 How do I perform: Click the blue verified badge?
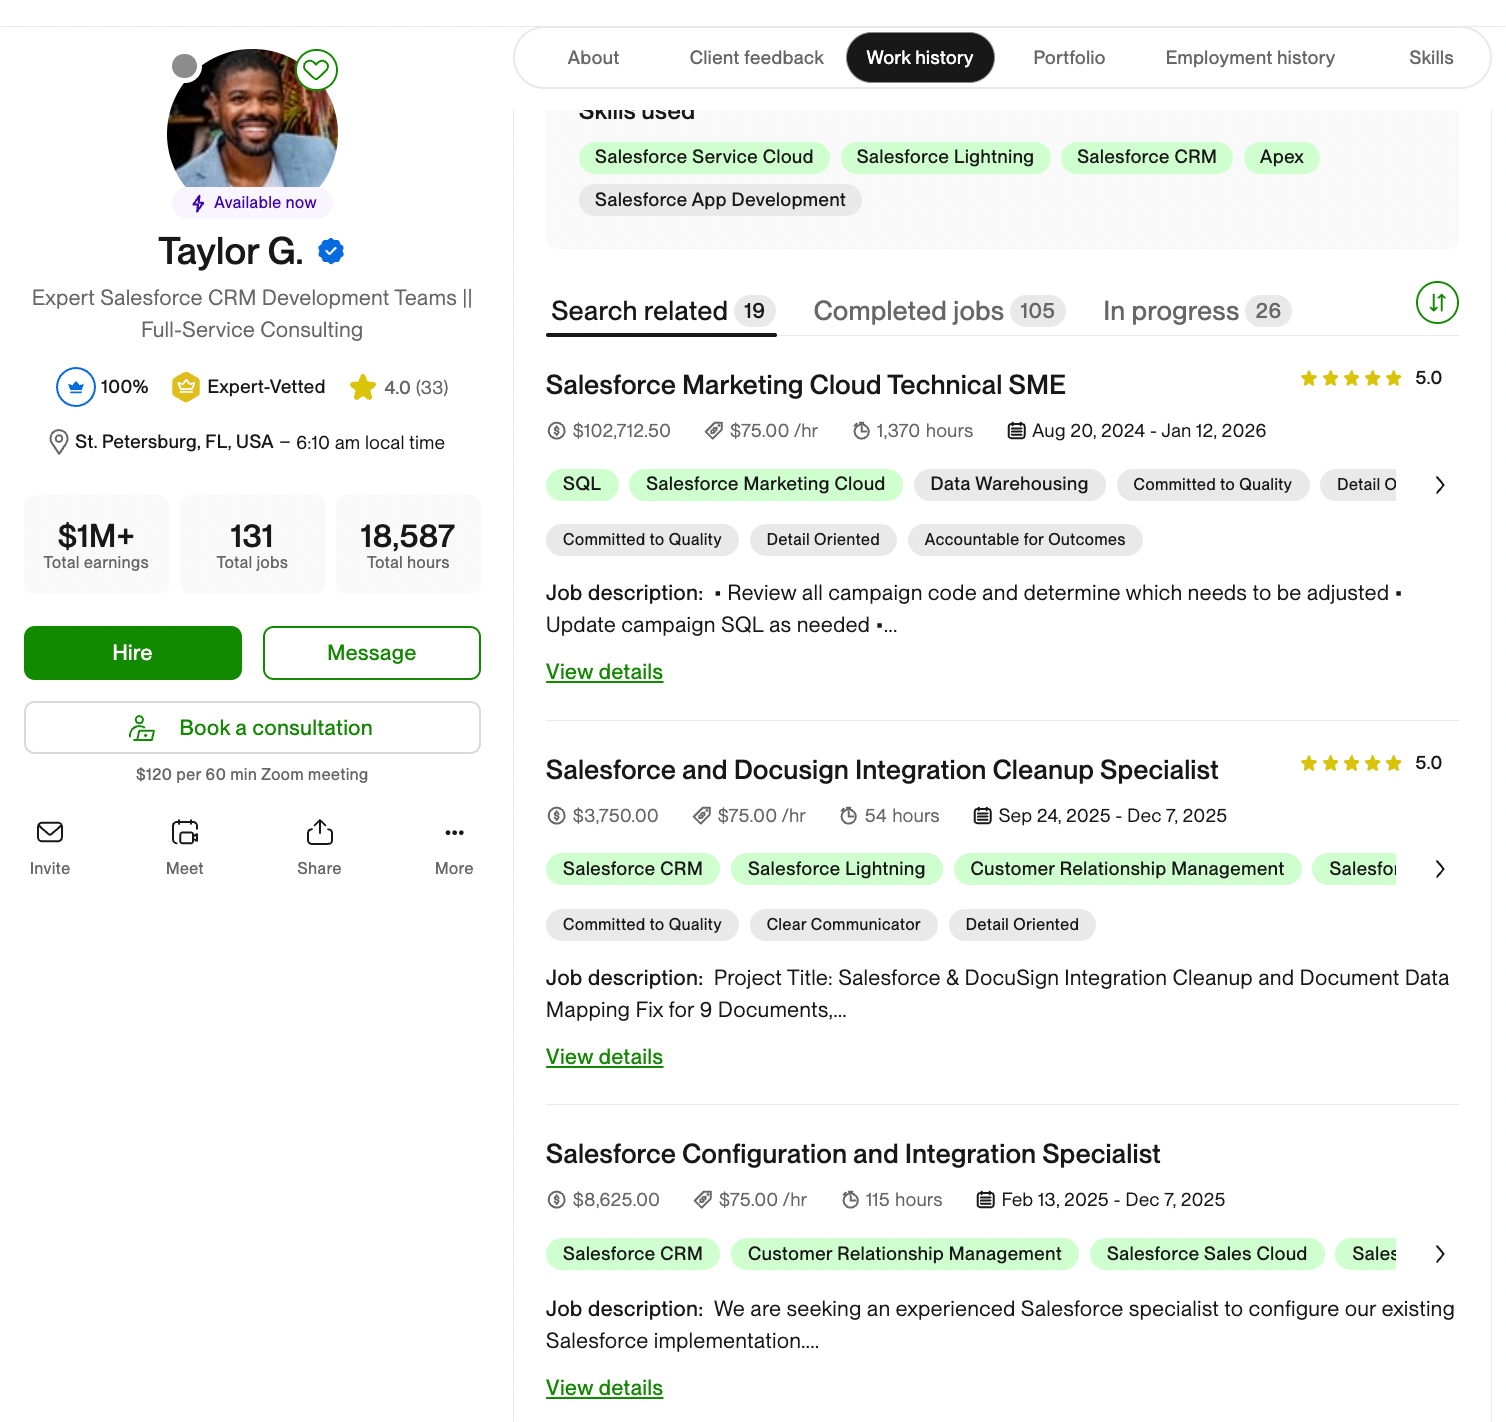331,251
